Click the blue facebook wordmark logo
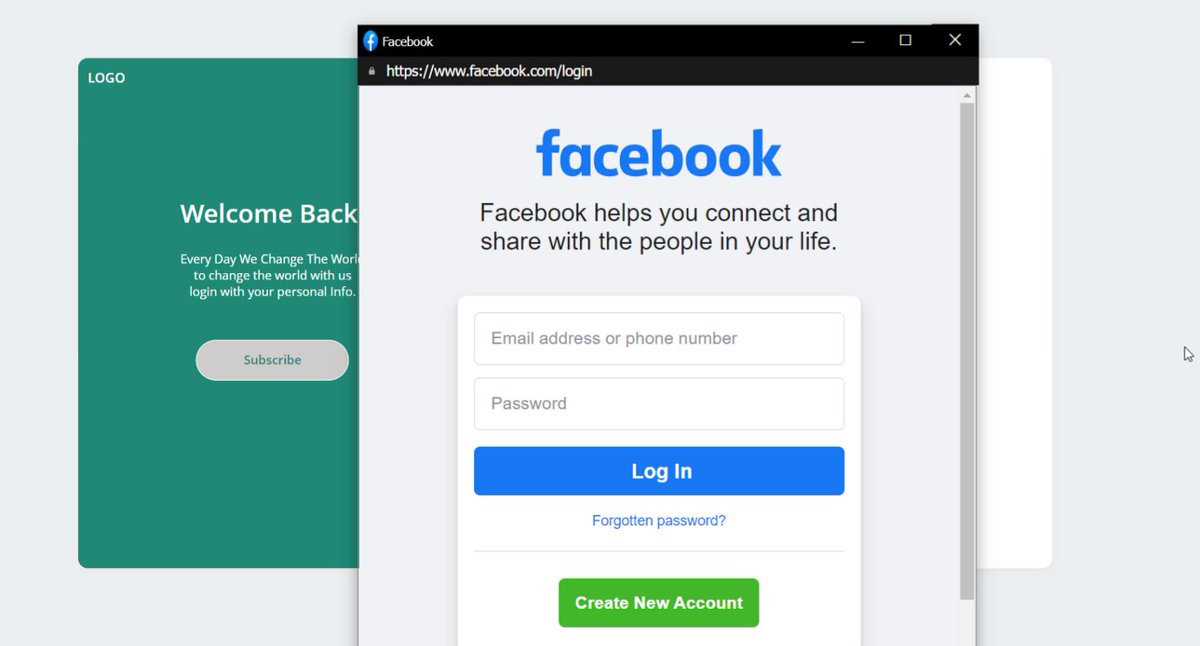Viewport: 1200px width, 646px height. click(659, 153)
